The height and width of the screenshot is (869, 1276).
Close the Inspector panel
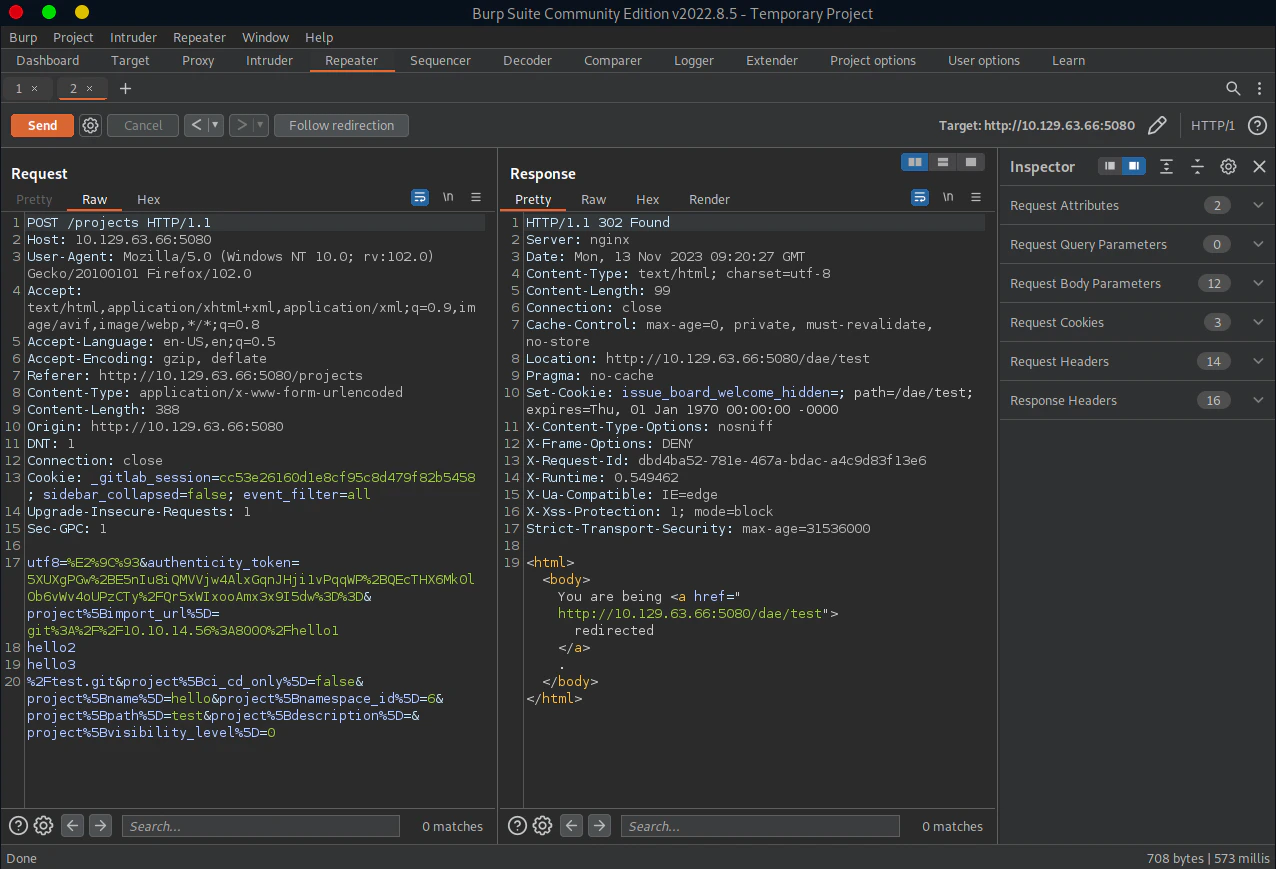coord(1259,166)
